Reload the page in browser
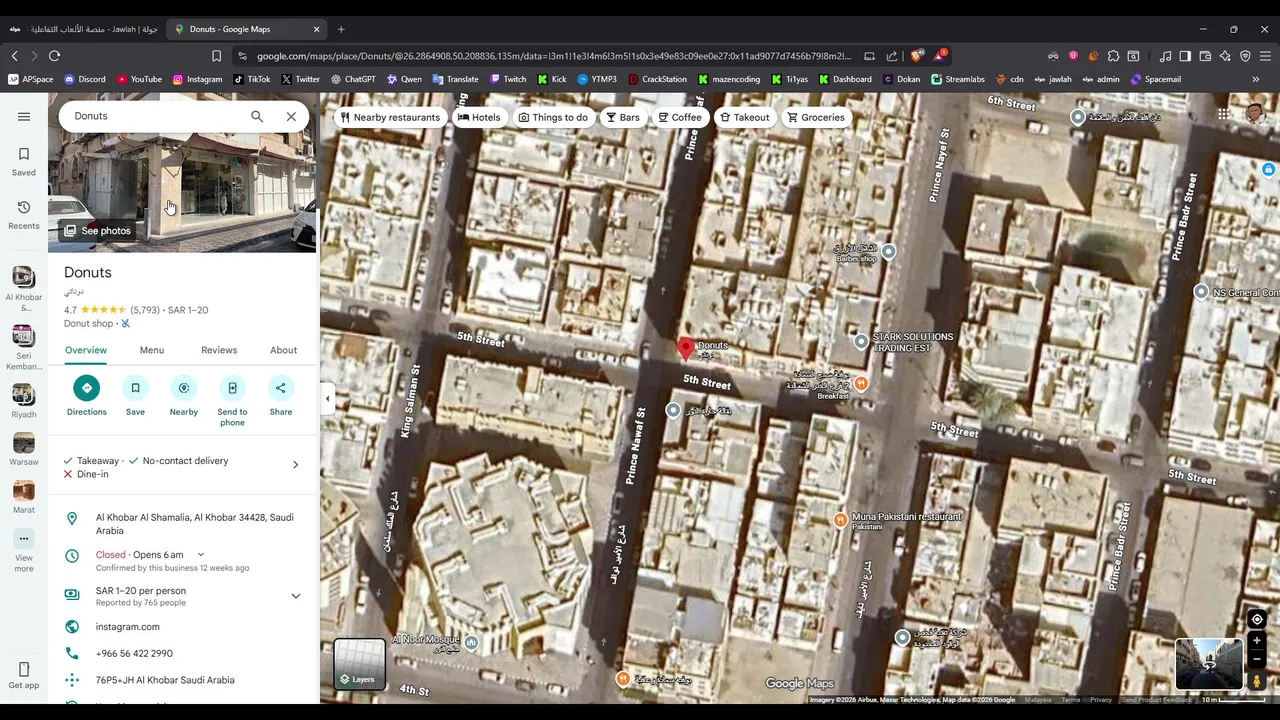The height and width of the screenshot is (720, 1280). [54, 56]
